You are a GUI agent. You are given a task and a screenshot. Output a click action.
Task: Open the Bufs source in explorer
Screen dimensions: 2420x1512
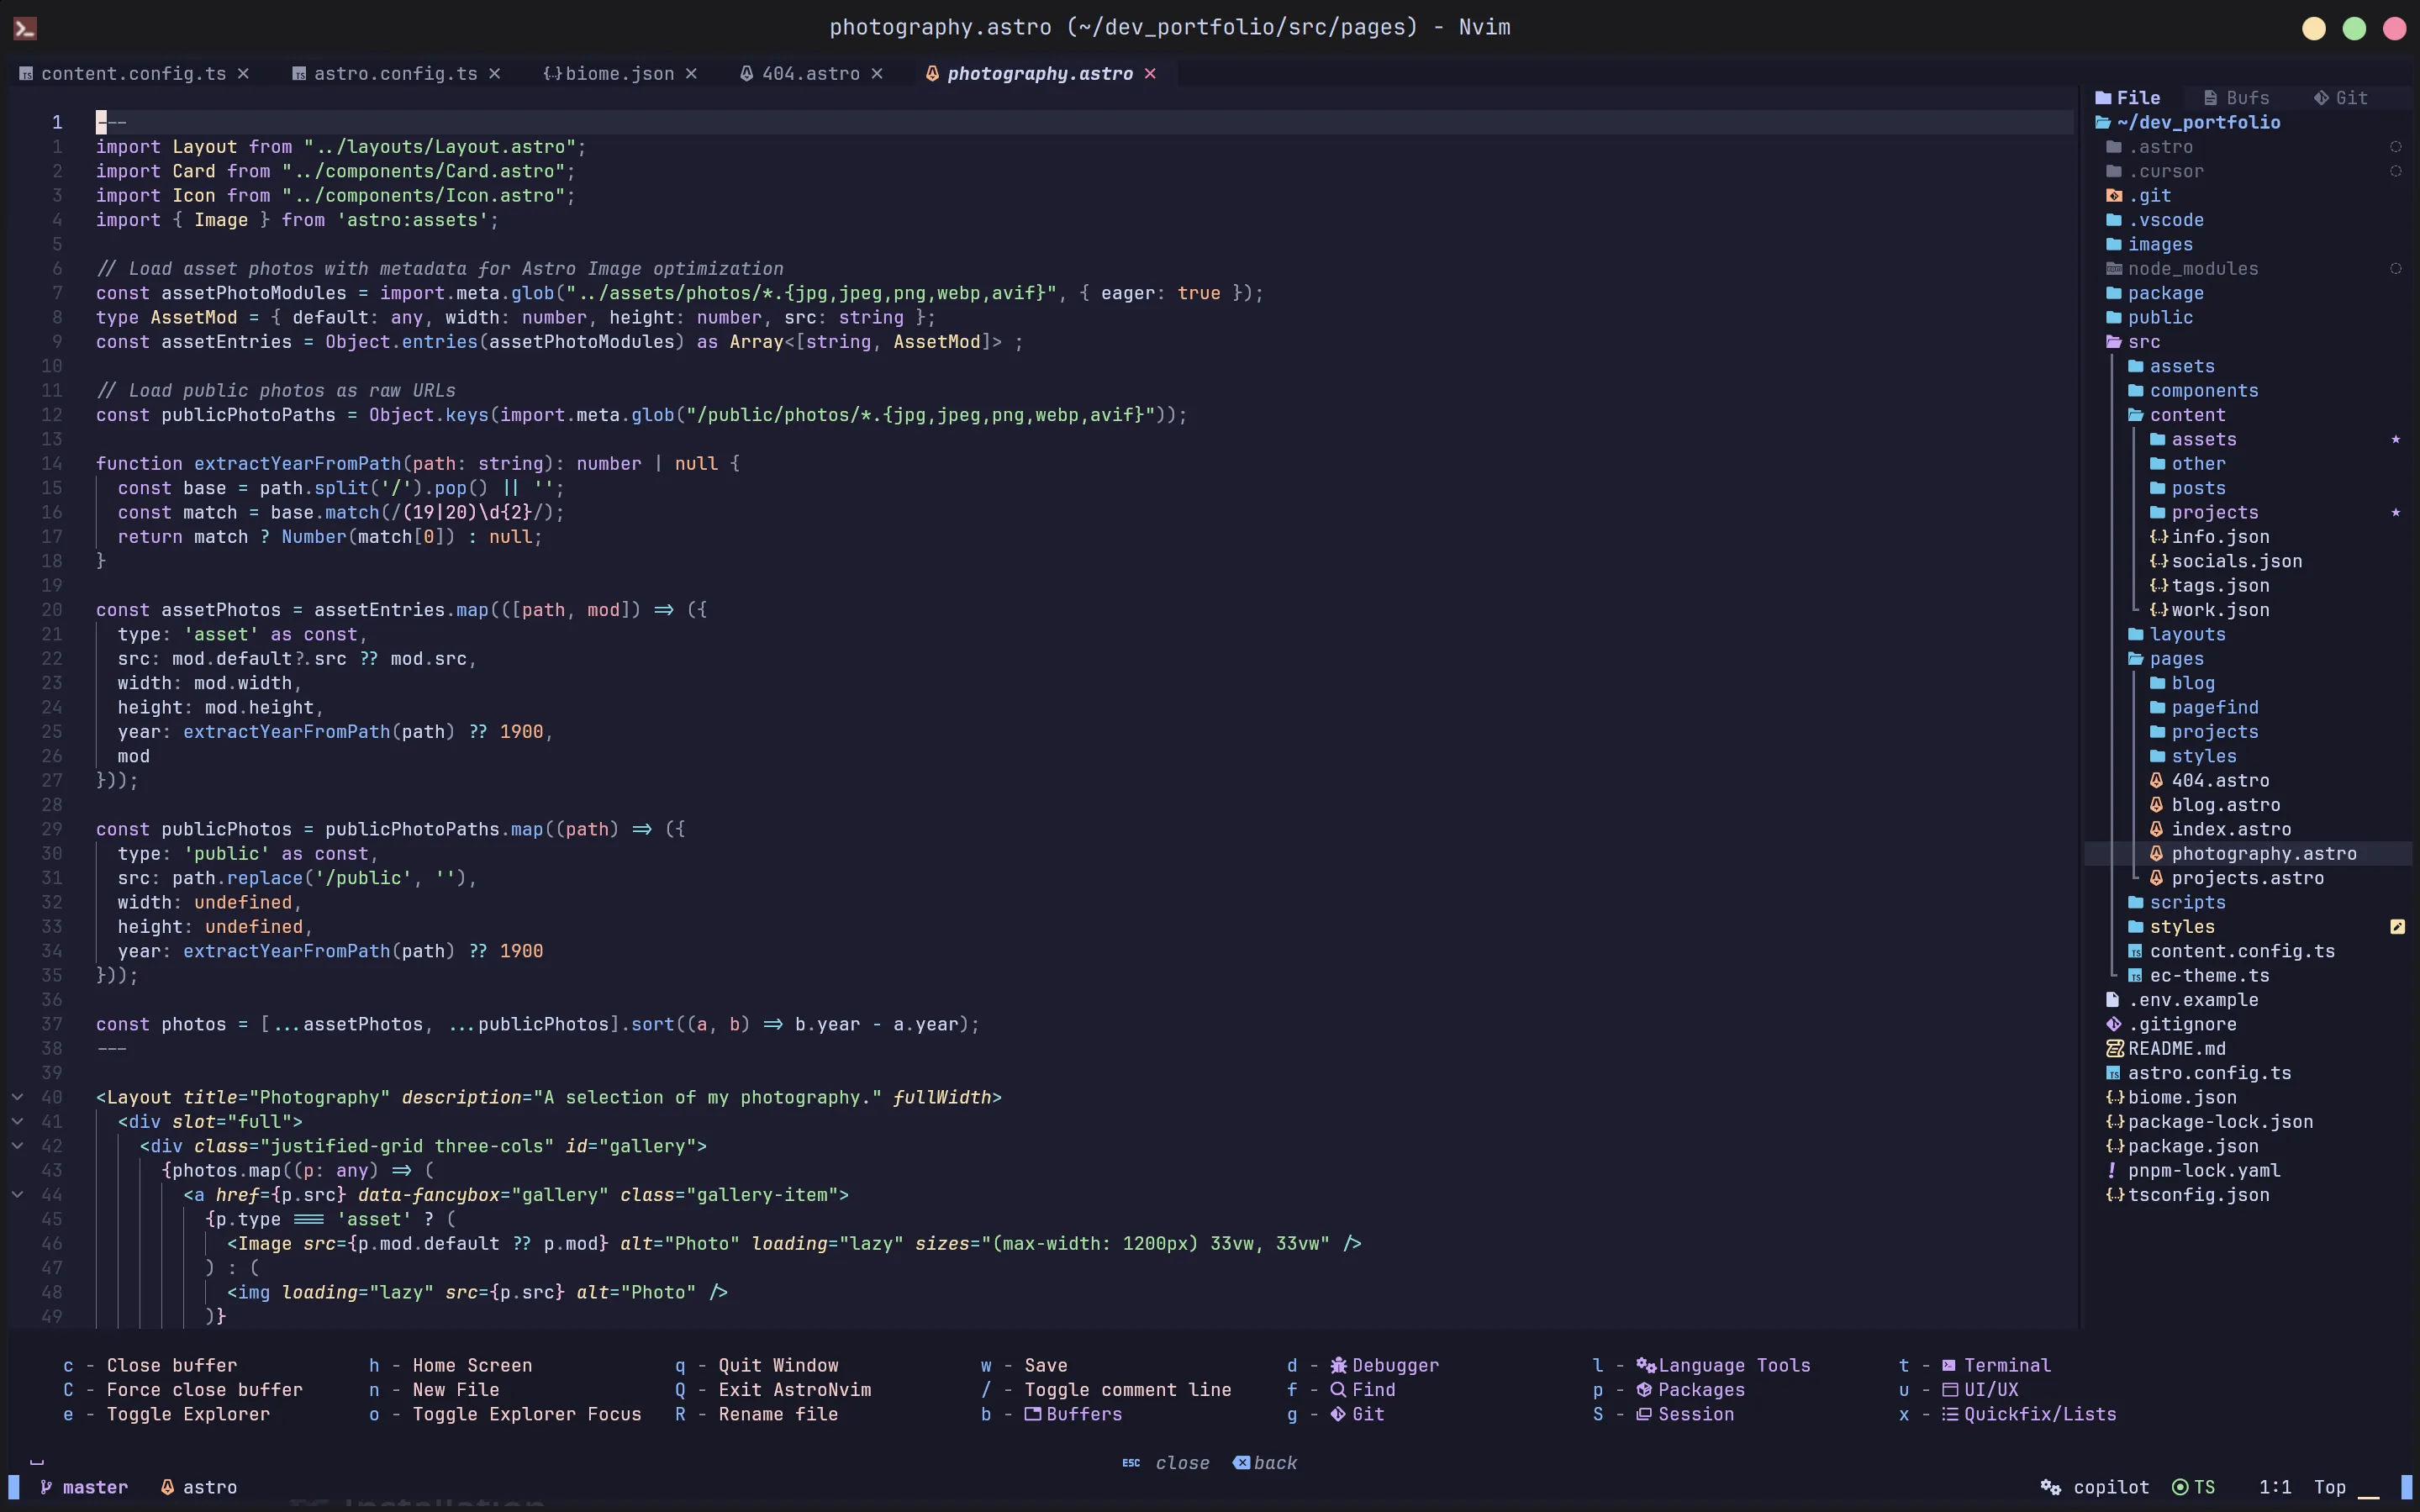[x=2237, y=98]
